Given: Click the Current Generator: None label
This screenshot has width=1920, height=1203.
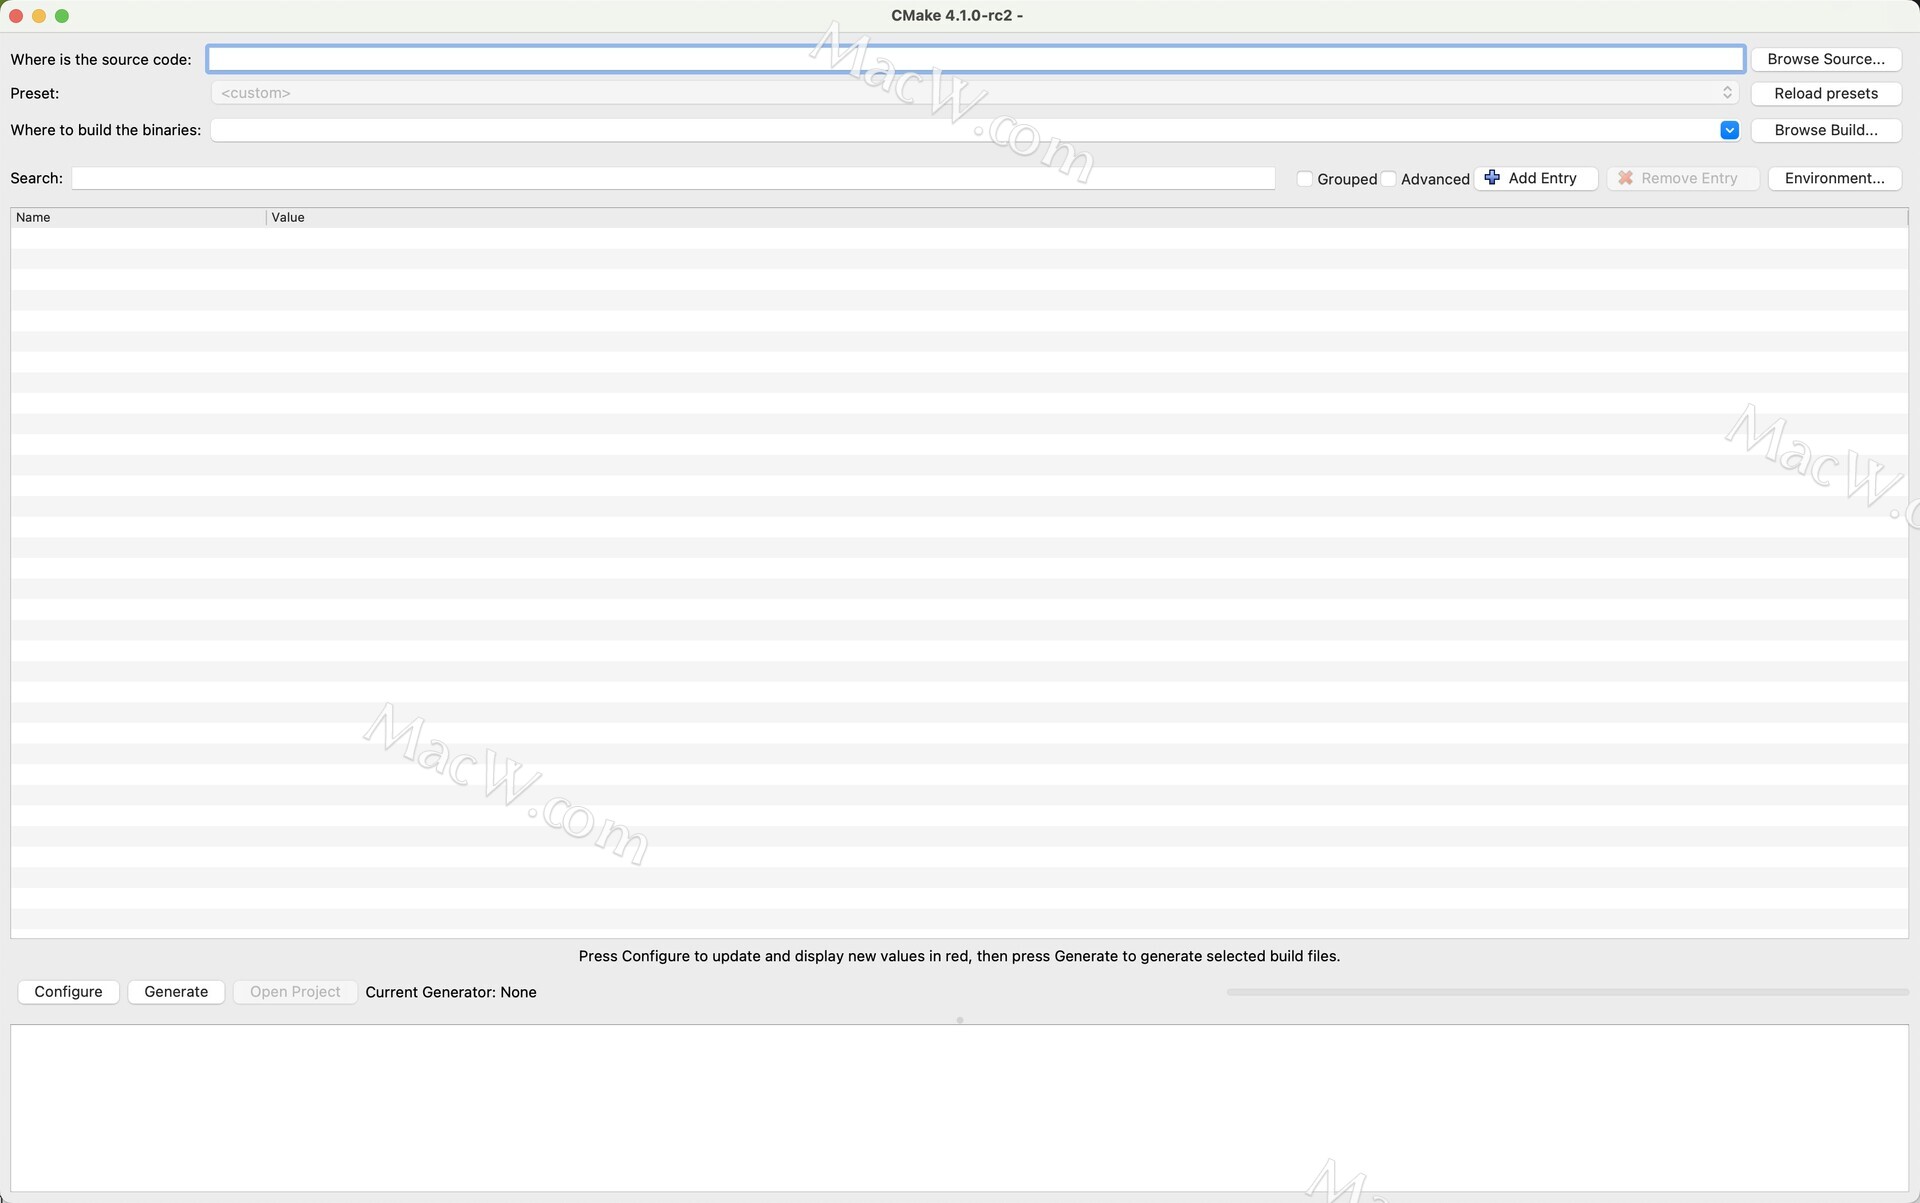Looking at the screenshot, I should coord(451,992).
